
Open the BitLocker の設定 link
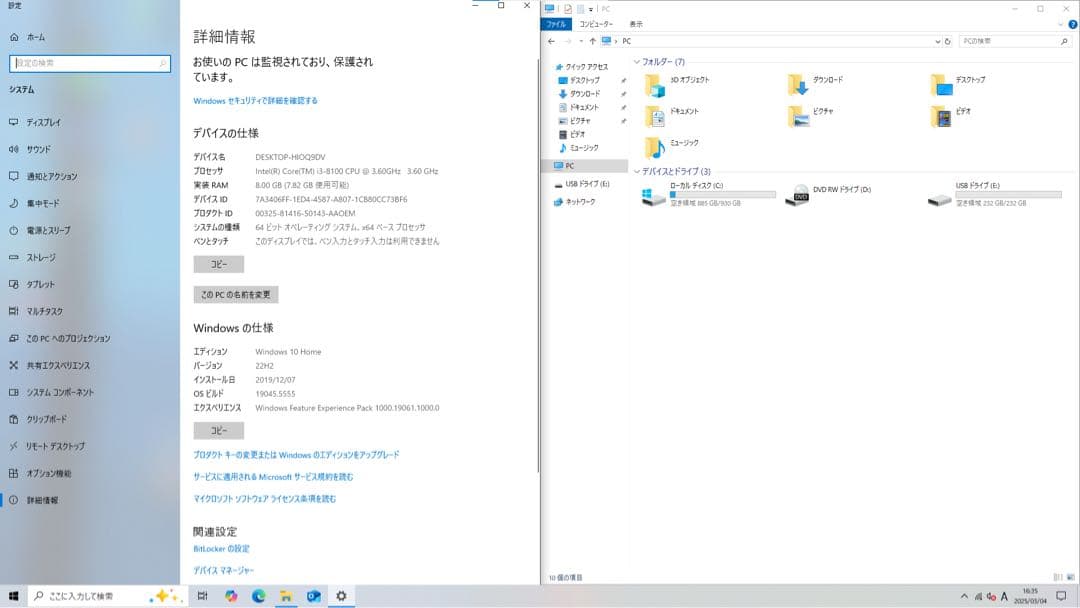pos(224,548)
